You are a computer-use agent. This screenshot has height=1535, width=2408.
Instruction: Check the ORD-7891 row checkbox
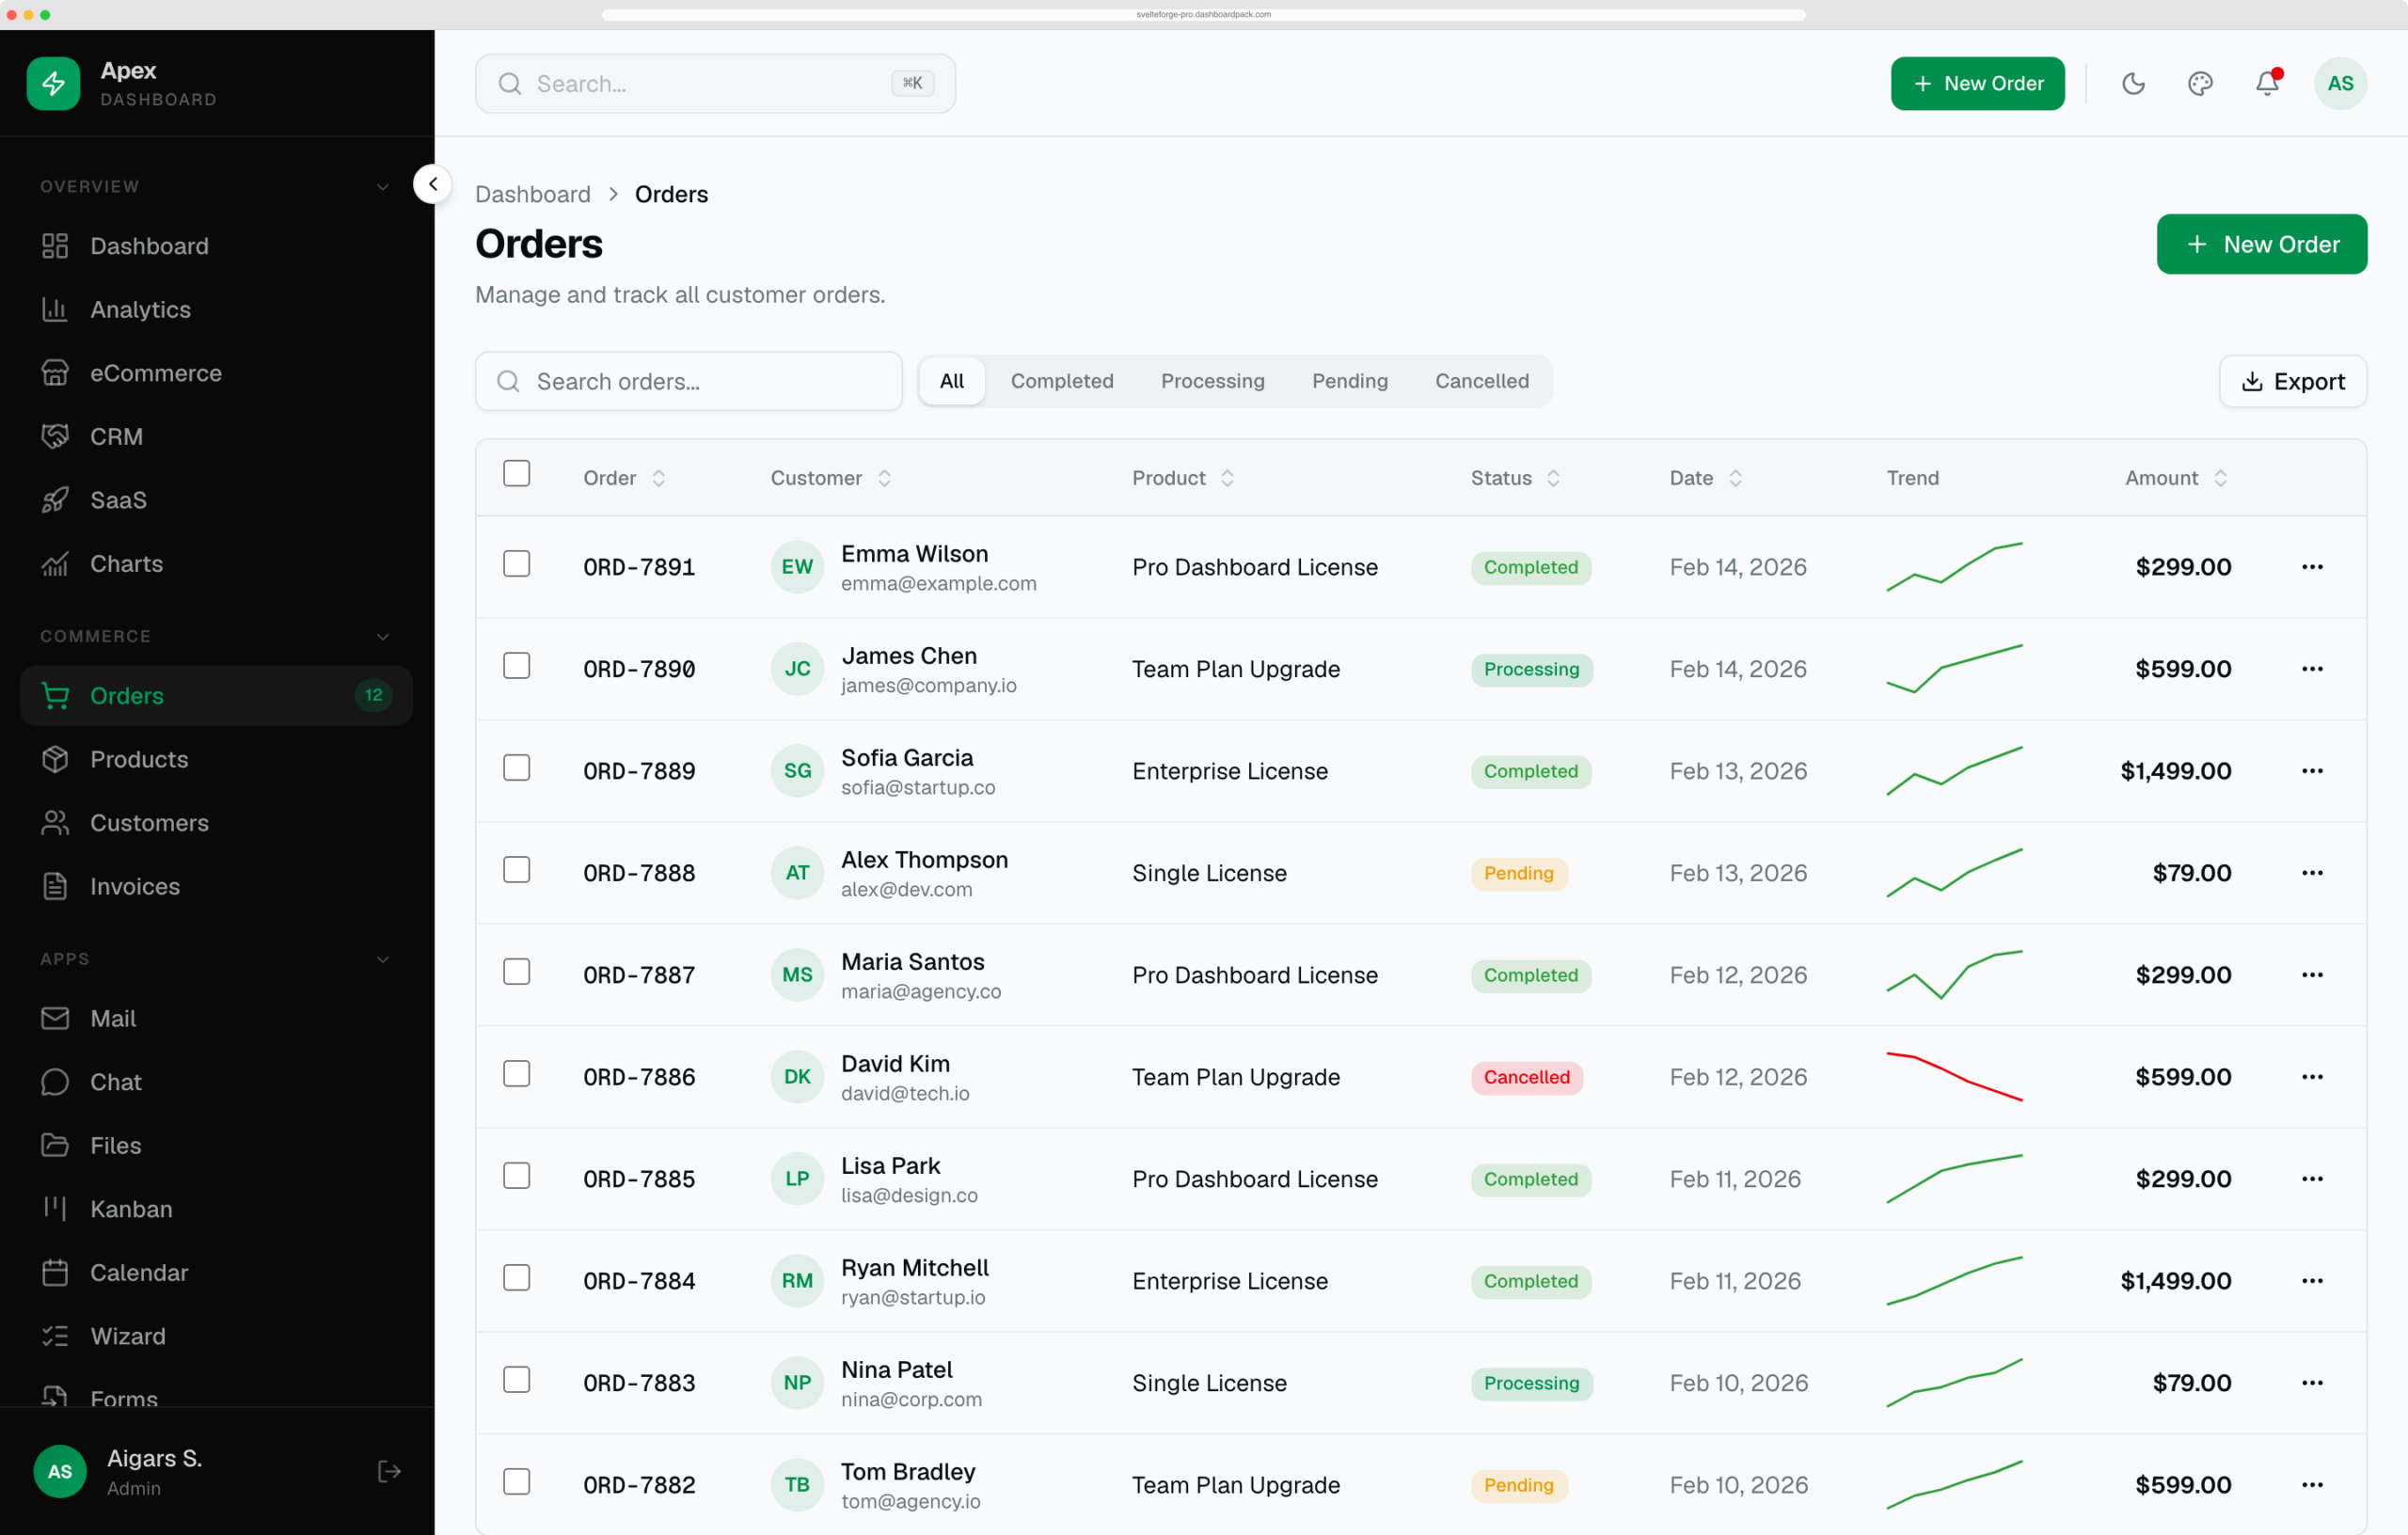click(x=516, y=564)
